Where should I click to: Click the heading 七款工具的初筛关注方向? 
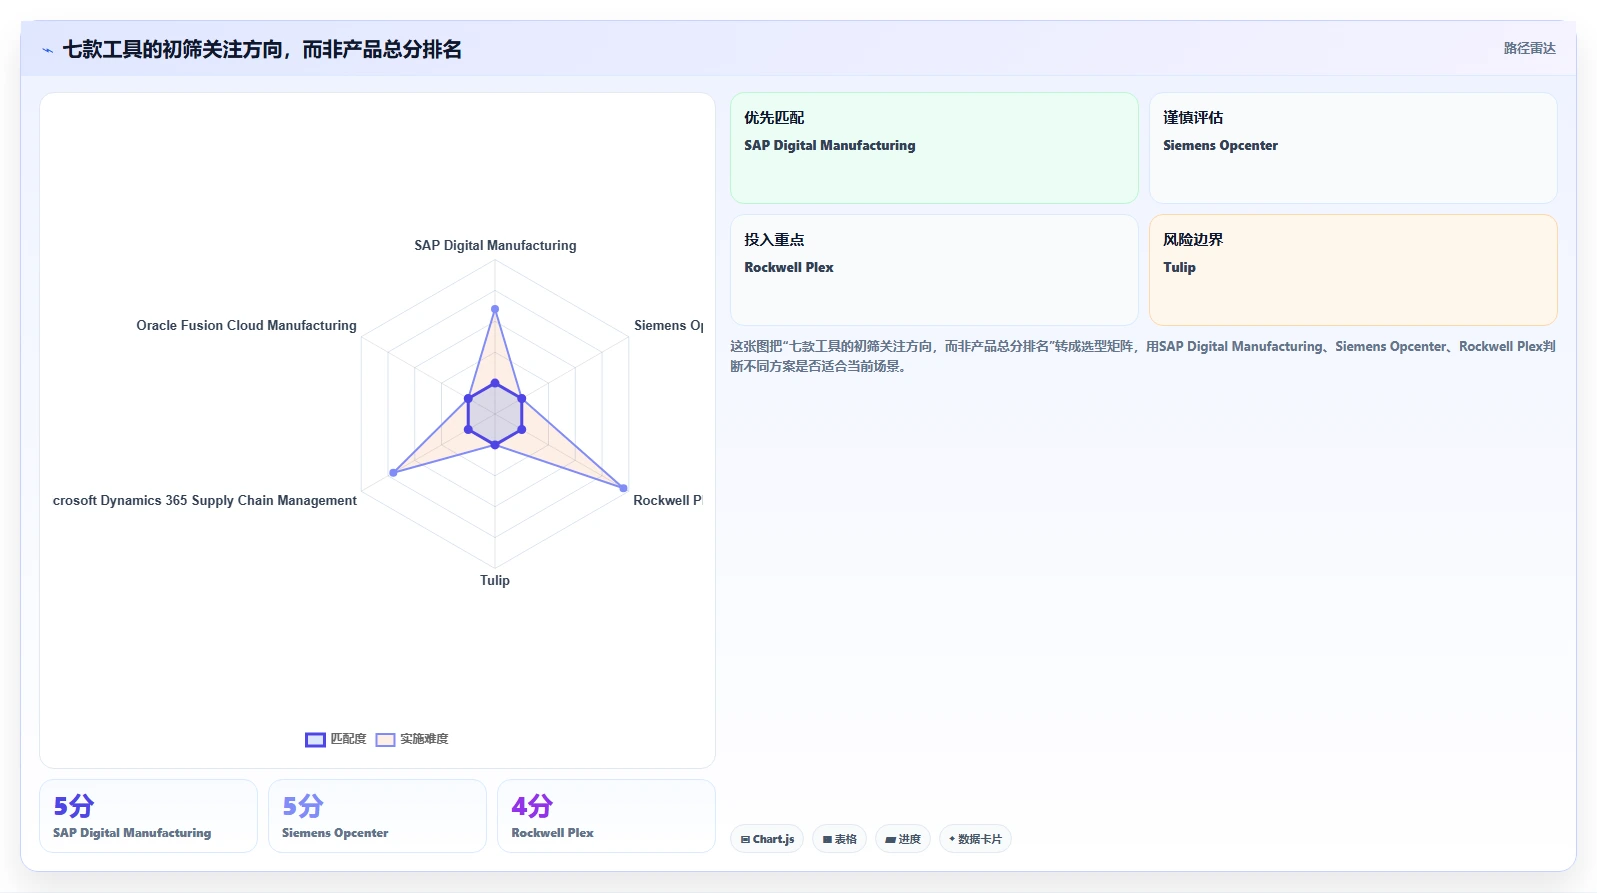tap(262, 49)
